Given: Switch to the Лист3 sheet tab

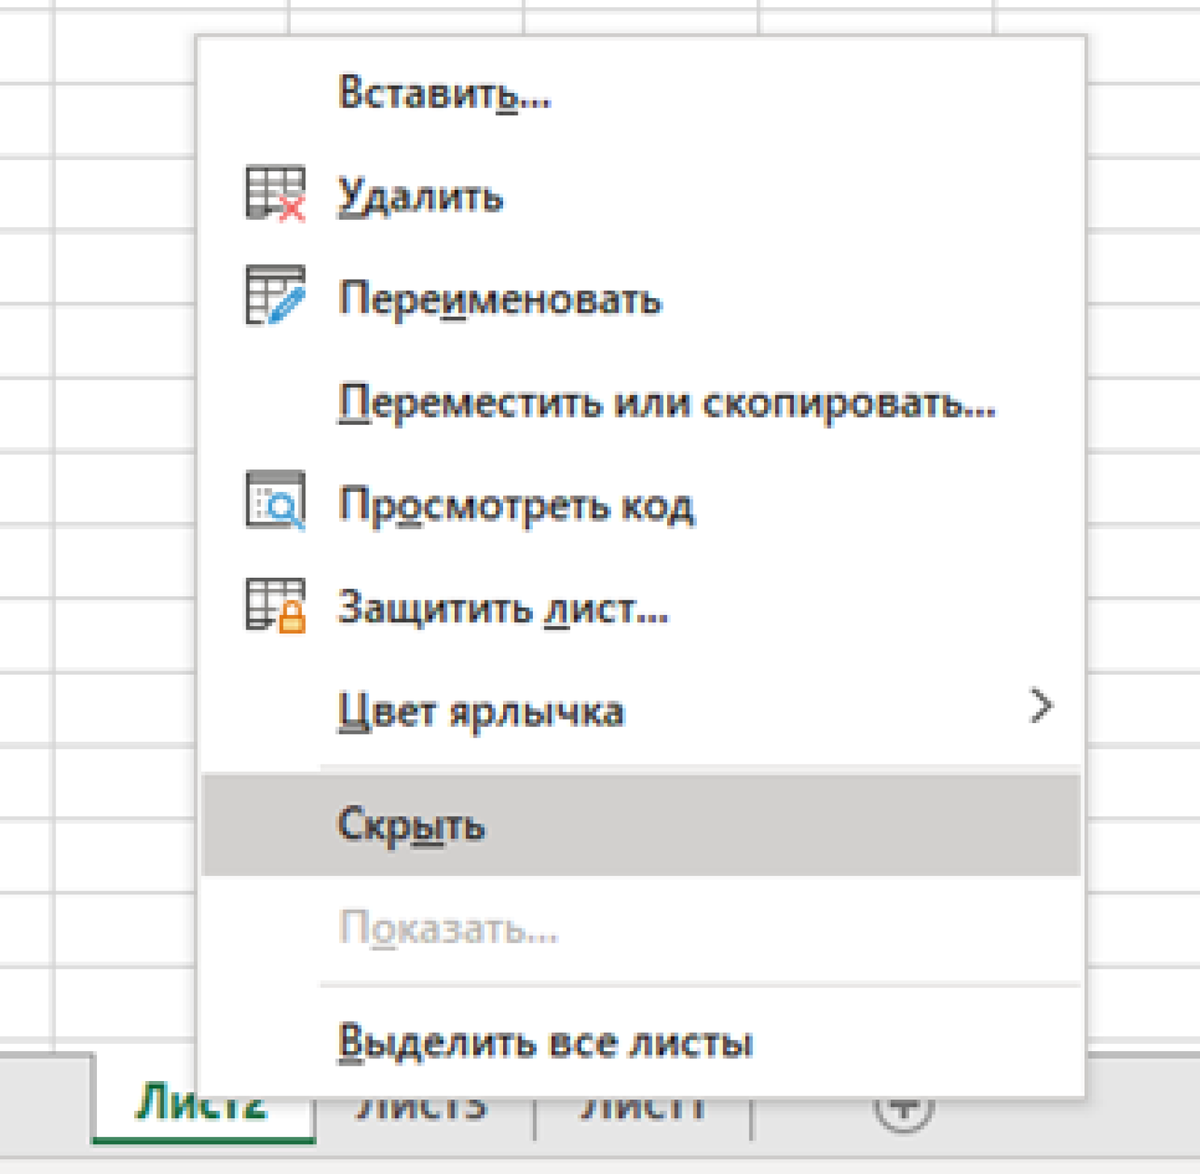Looking at the screenshot, I should 423,1104.
